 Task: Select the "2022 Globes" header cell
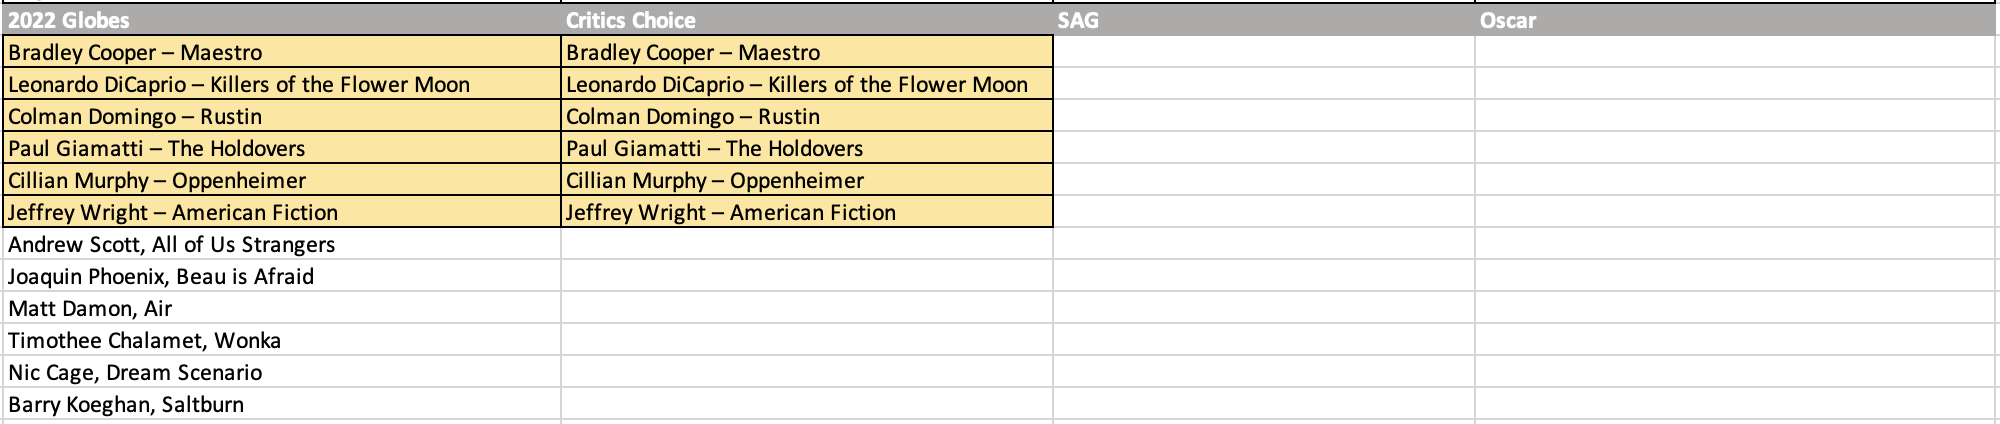coord(280,20)
